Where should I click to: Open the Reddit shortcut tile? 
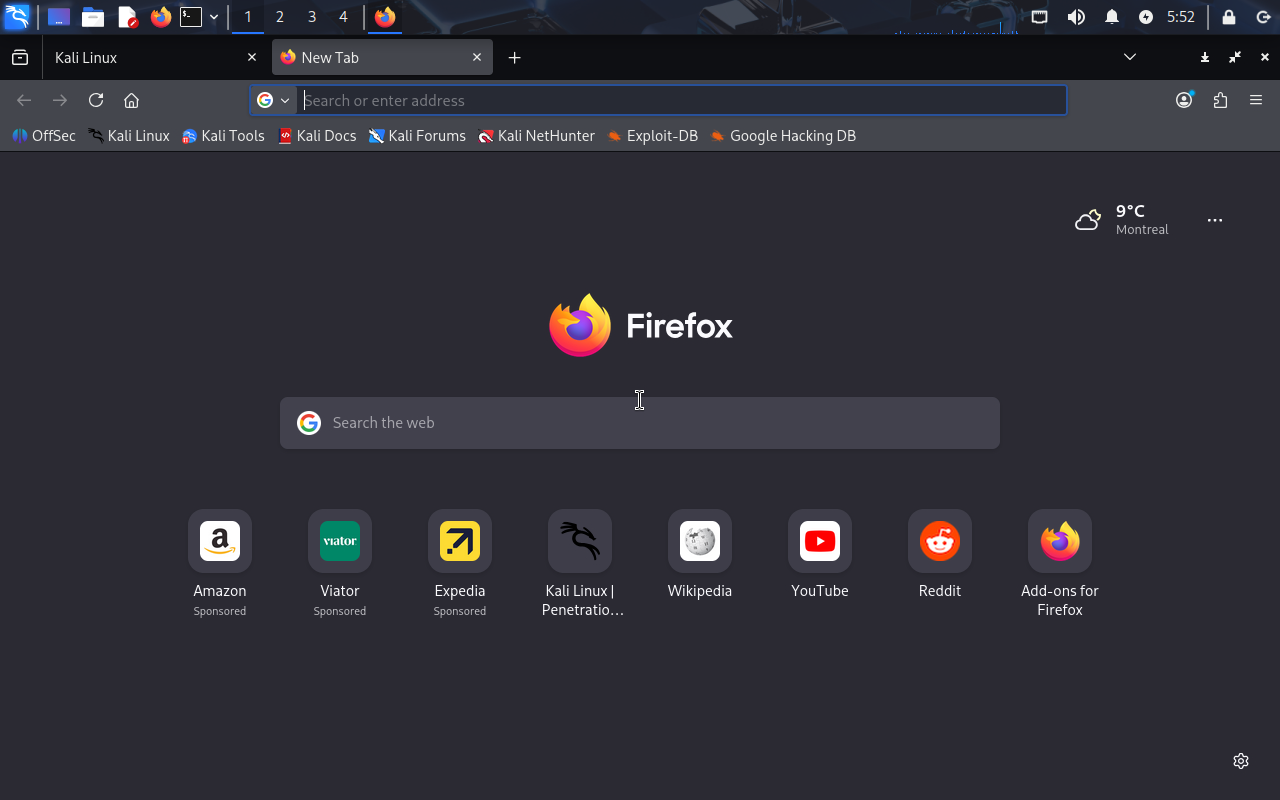click(x=939, y=541)
